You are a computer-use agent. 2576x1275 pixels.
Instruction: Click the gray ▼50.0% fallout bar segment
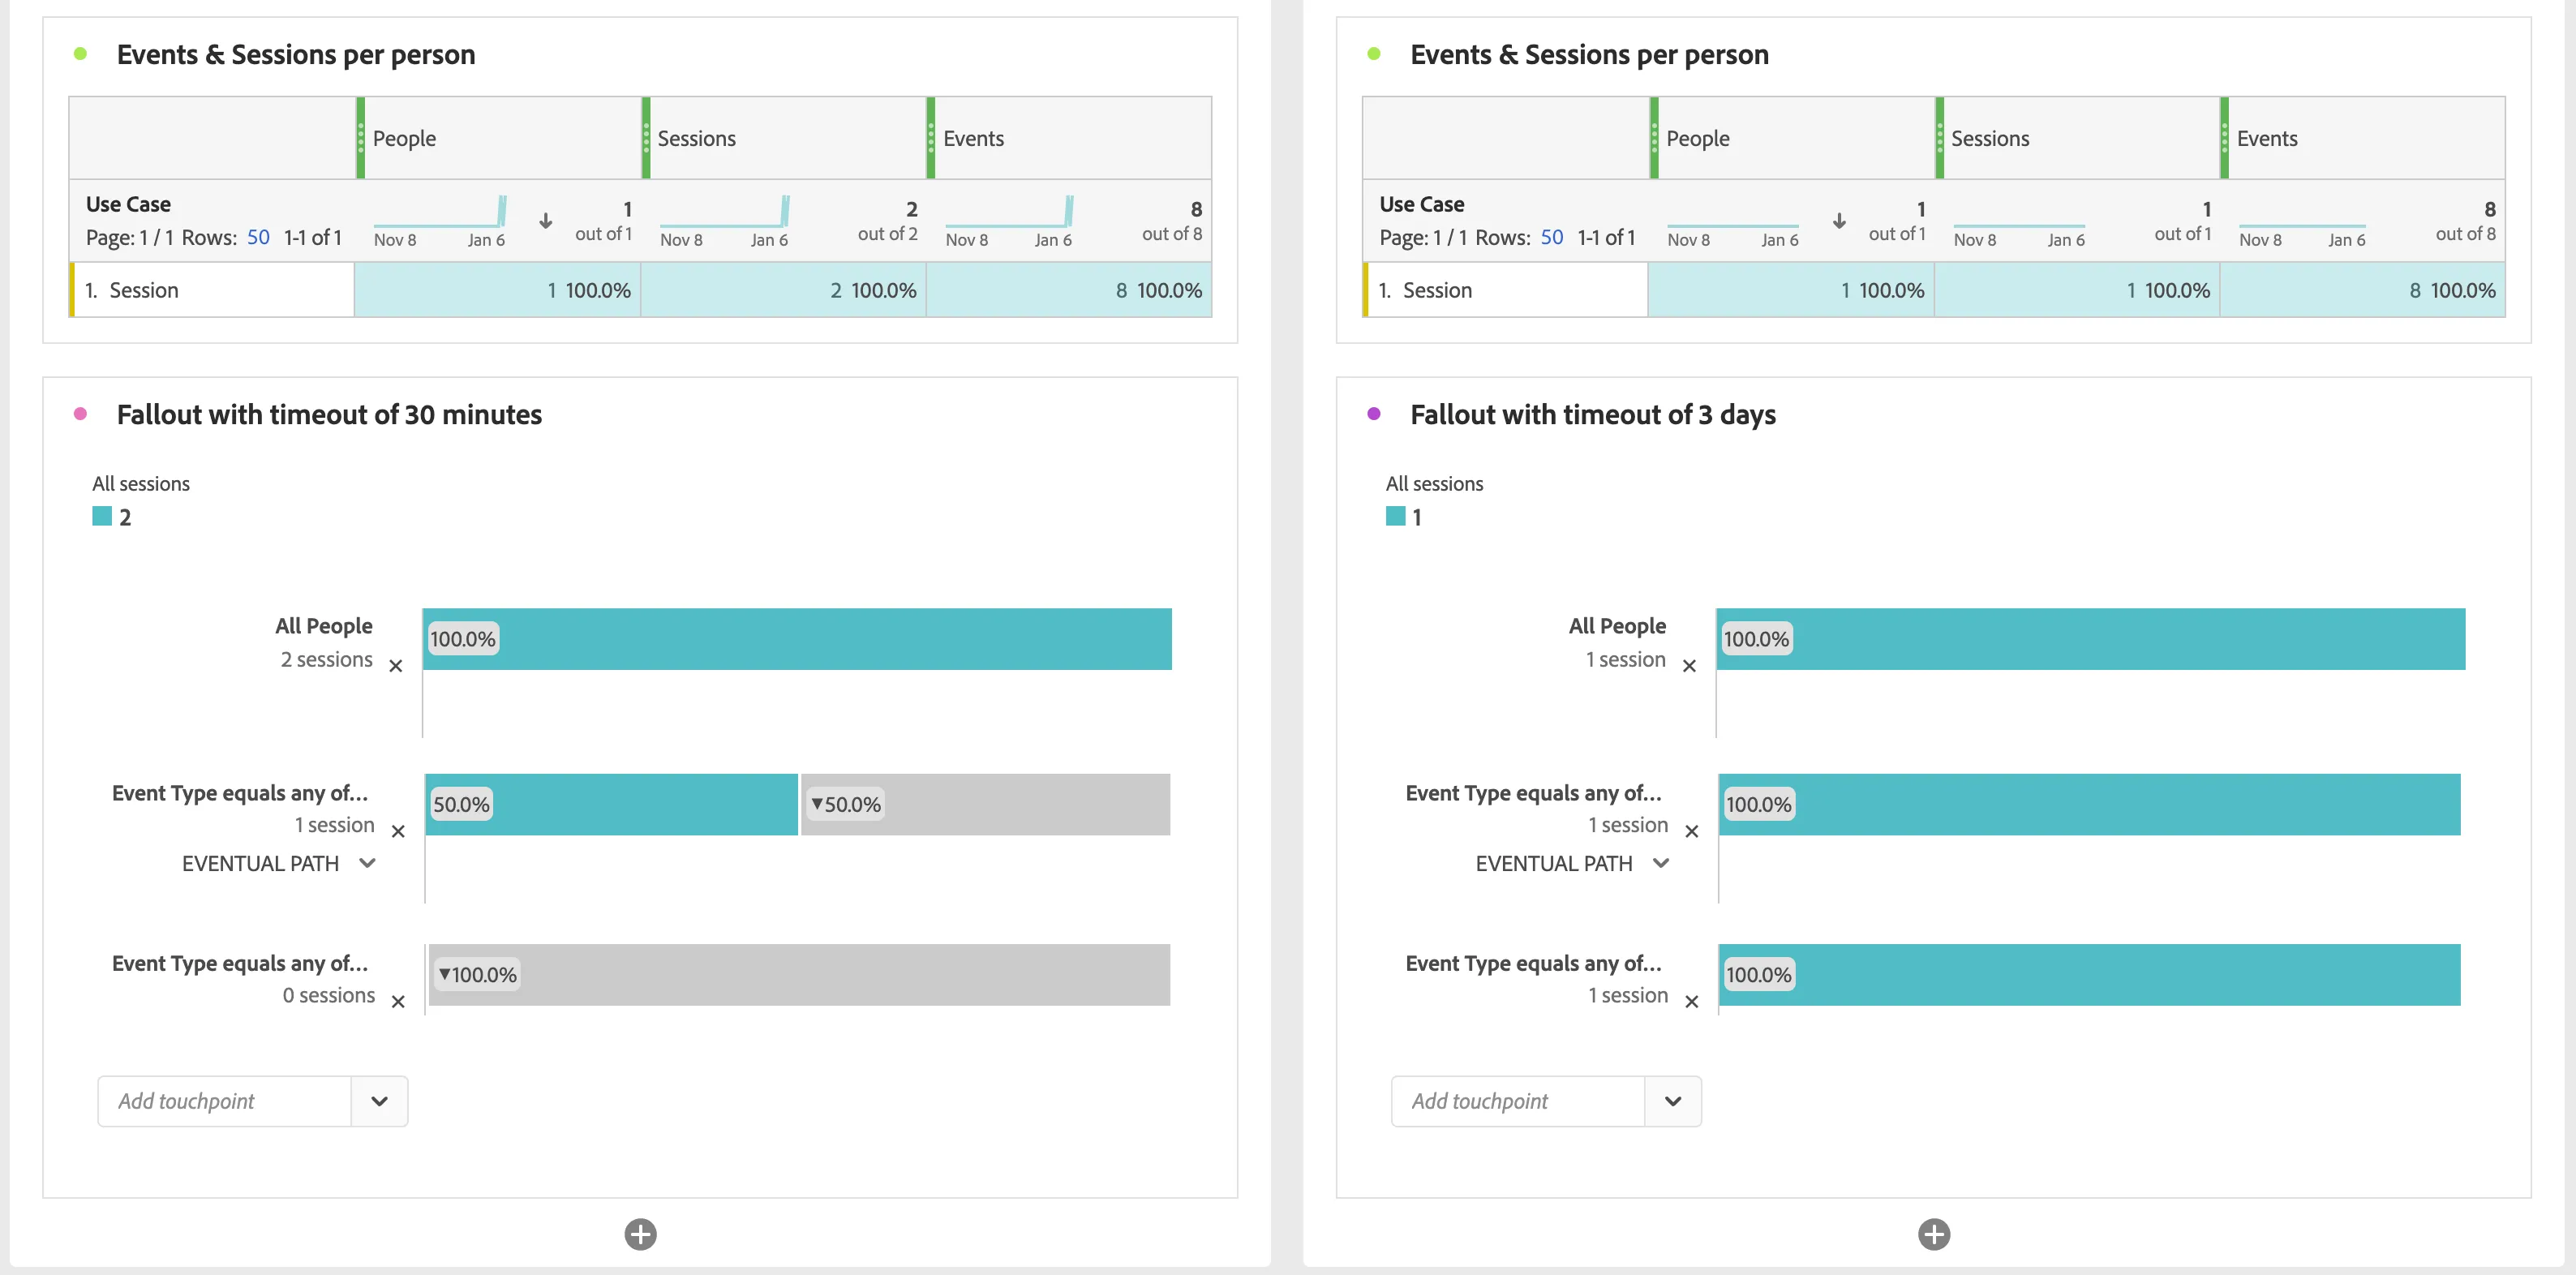[x=985, y=804]
